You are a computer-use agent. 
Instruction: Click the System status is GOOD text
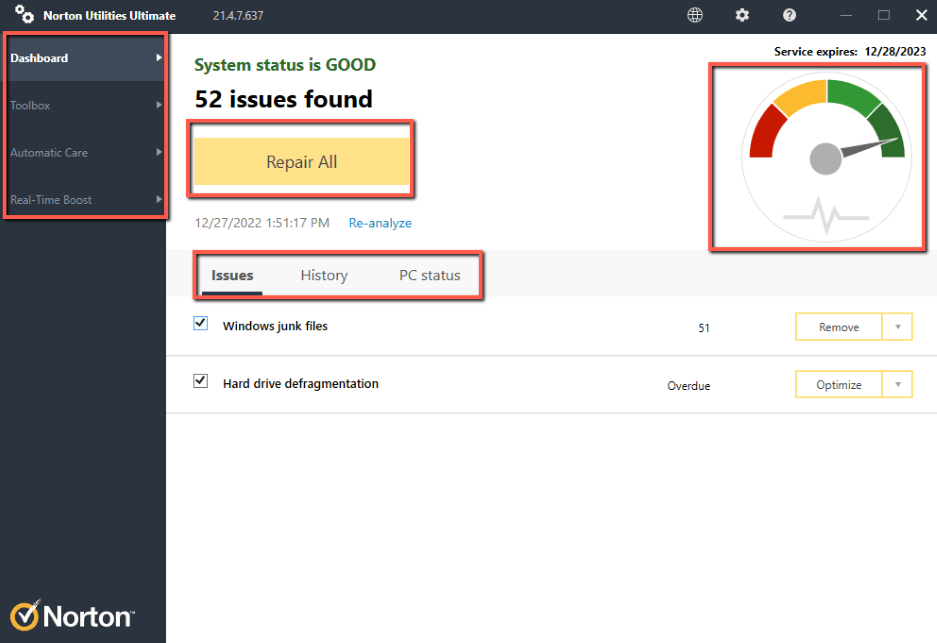coord(285,65)
